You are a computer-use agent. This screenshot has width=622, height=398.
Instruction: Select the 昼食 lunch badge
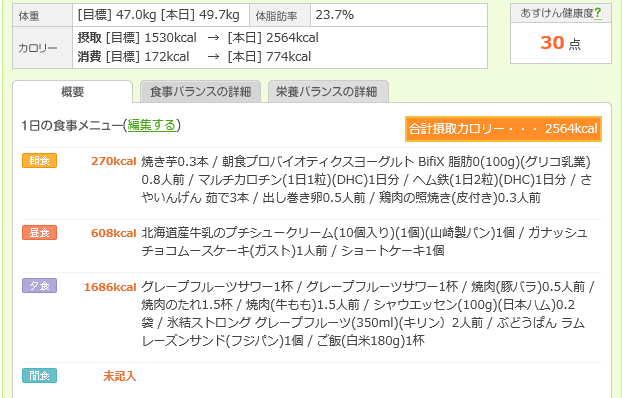tap(40, 232)
